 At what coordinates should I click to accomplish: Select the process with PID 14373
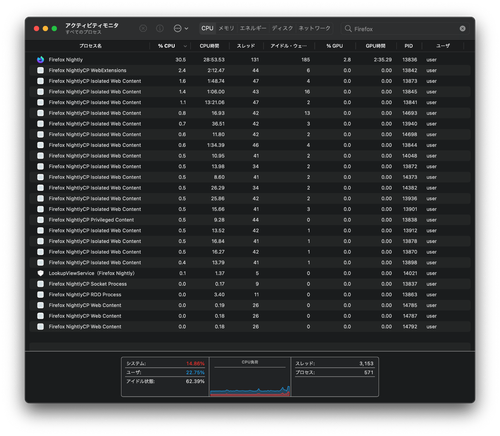tap(250, 177)
